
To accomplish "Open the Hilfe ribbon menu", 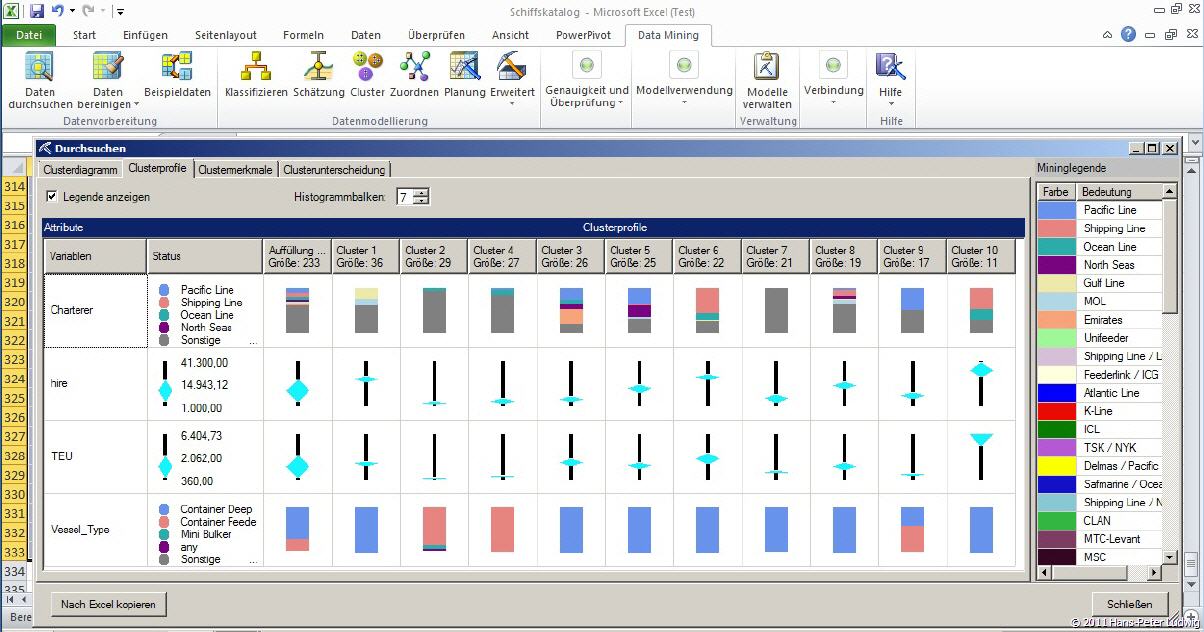I will [x=890, y=79].
